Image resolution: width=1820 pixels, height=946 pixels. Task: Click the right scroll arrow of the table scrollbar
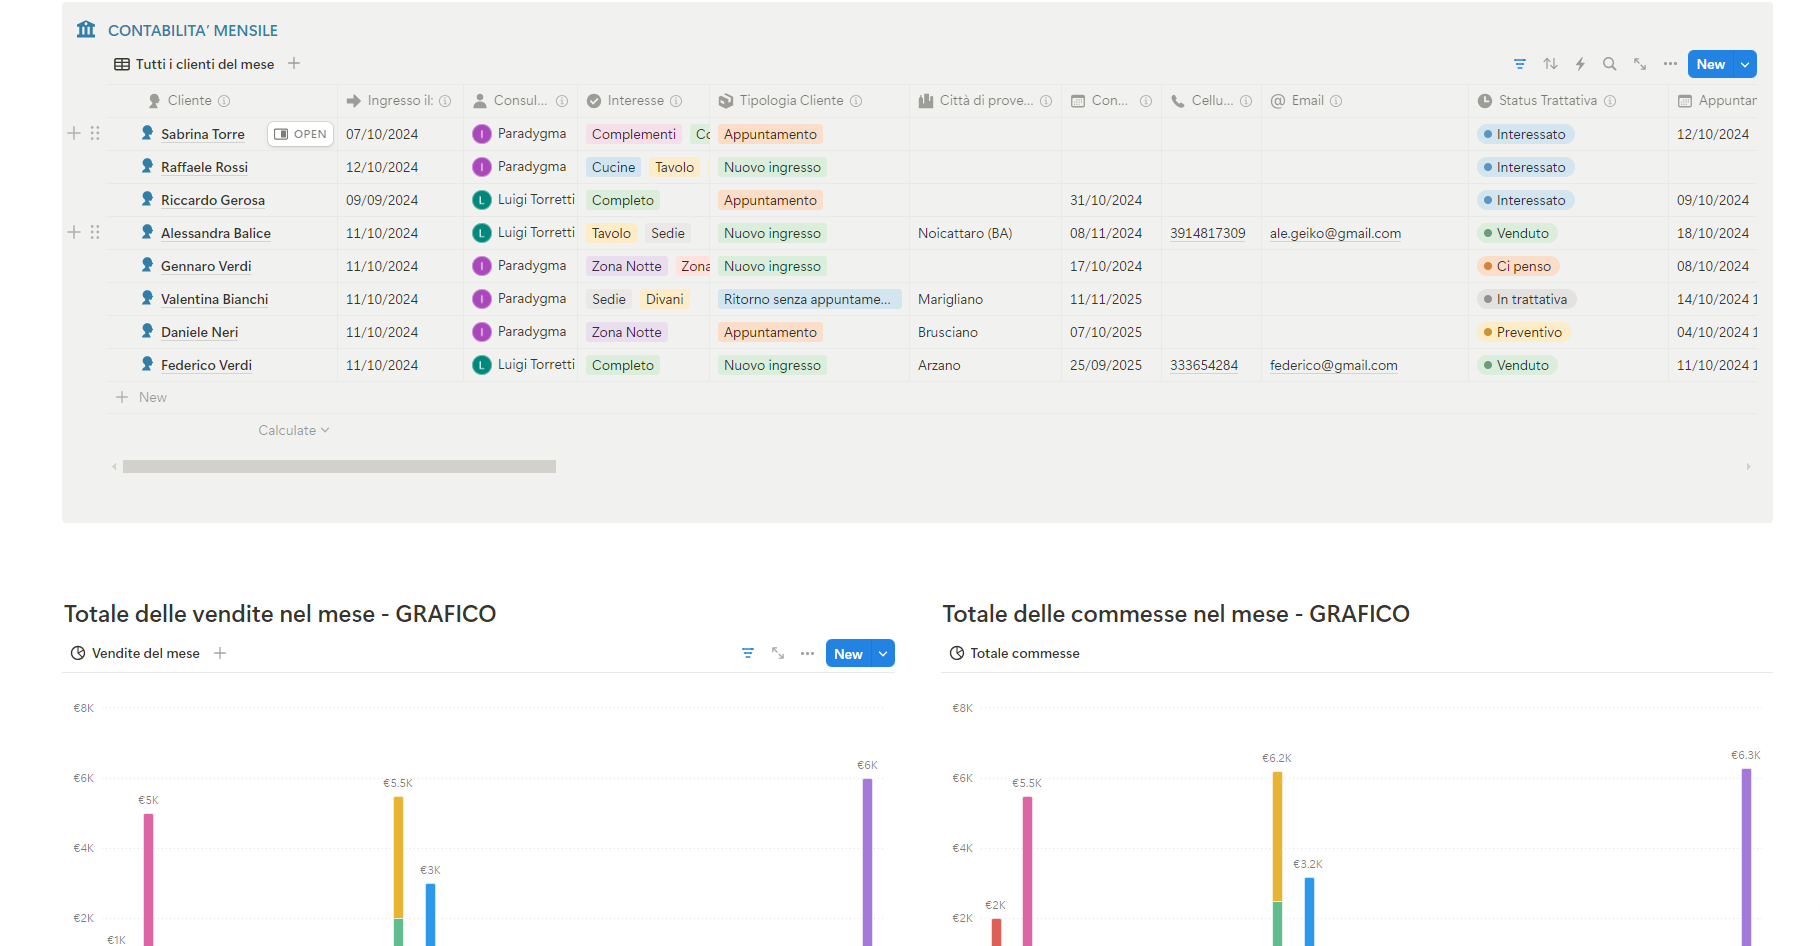[1749, 466]
